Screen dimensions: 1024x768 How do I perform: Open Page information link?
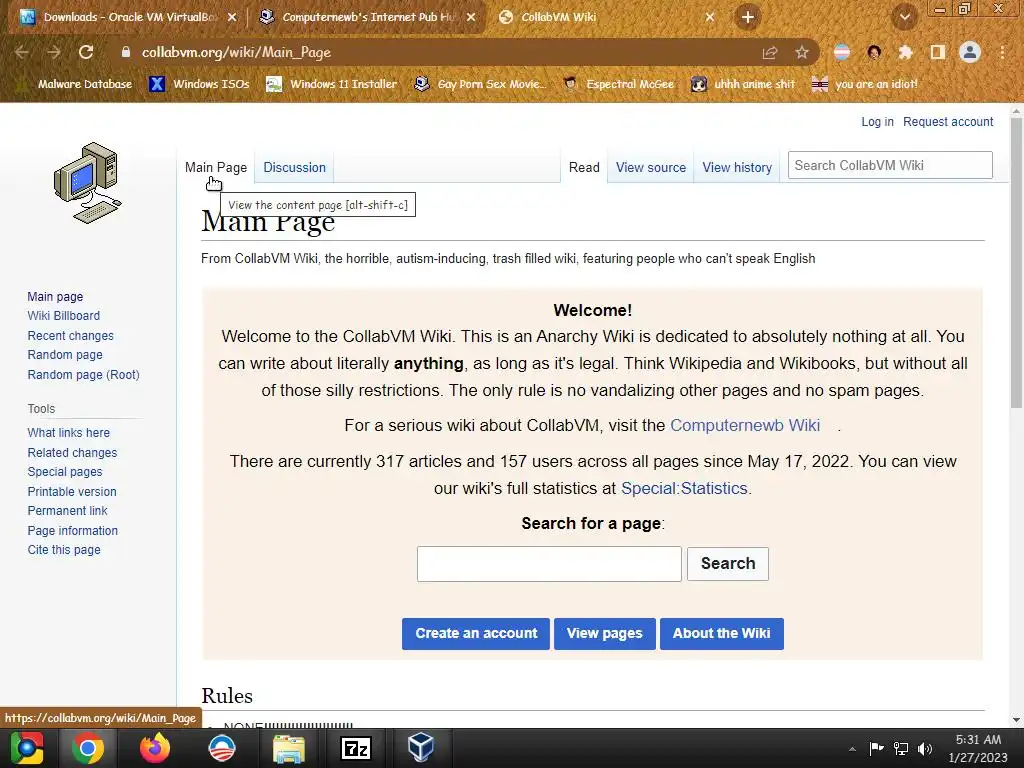[x=72, y=531]
